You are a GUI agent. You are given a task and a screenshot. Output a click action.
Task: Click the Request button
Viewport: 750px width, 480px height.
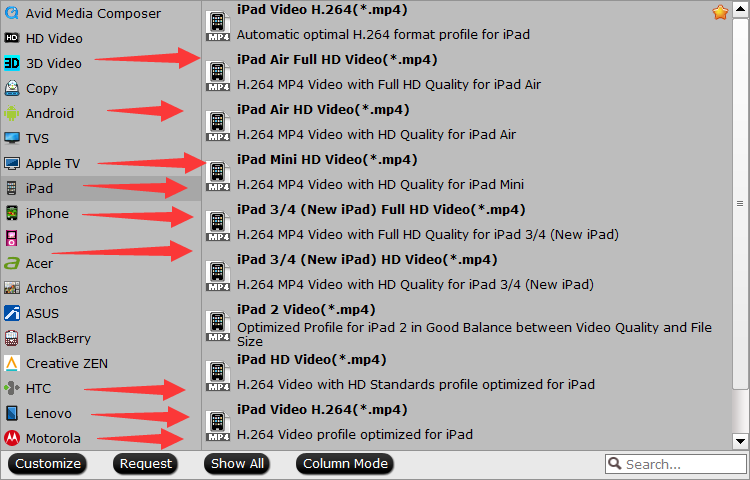tap(145, 464)
